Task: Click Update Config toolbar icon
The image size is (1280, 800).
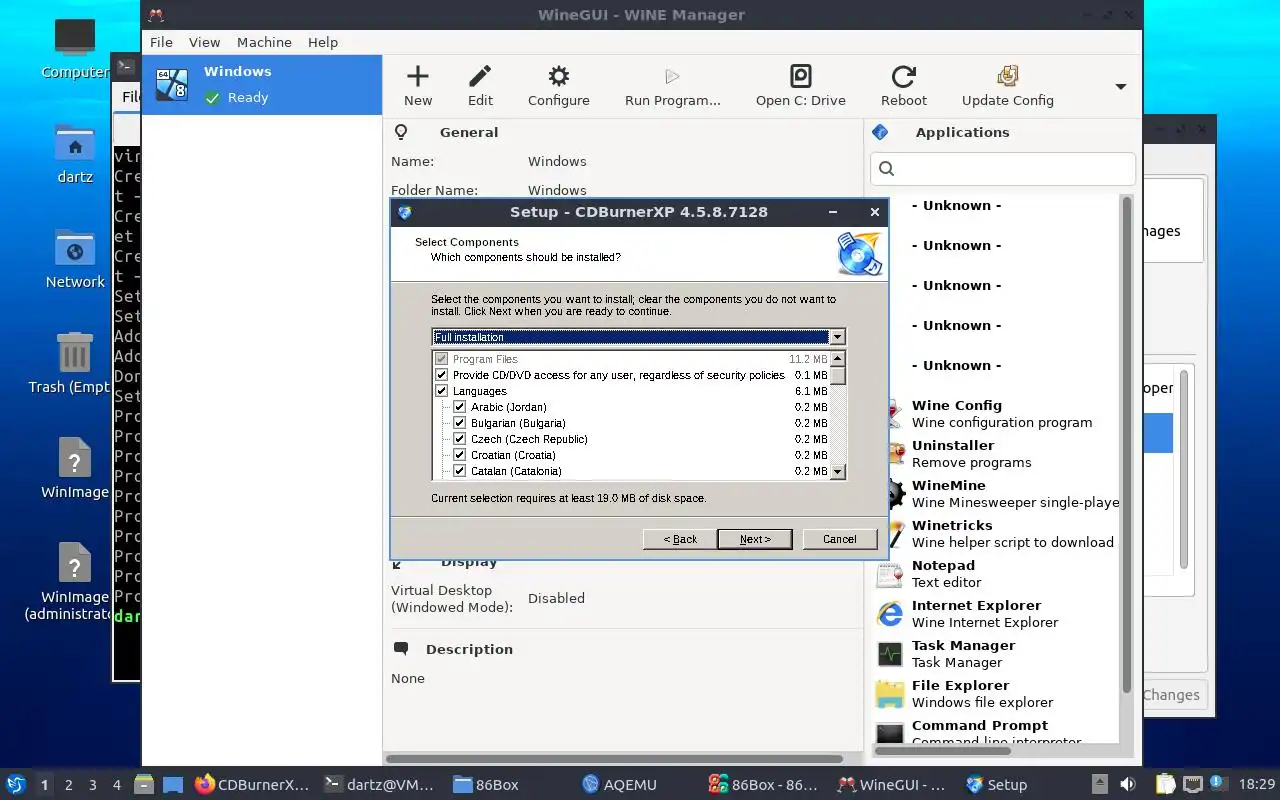Action: pyautogui.click(x=1007, y=86)
